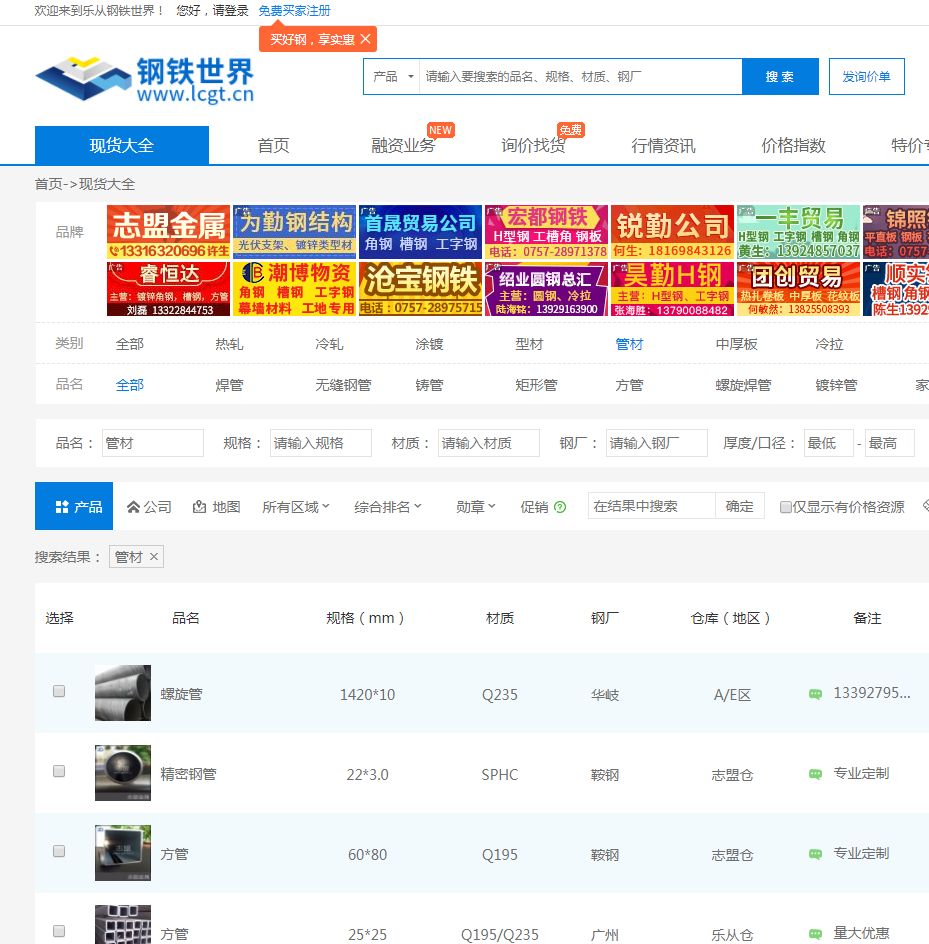Open the 为勤钢结构 brand banner
The height and width of the screenshot is (944, 929).
294,232
